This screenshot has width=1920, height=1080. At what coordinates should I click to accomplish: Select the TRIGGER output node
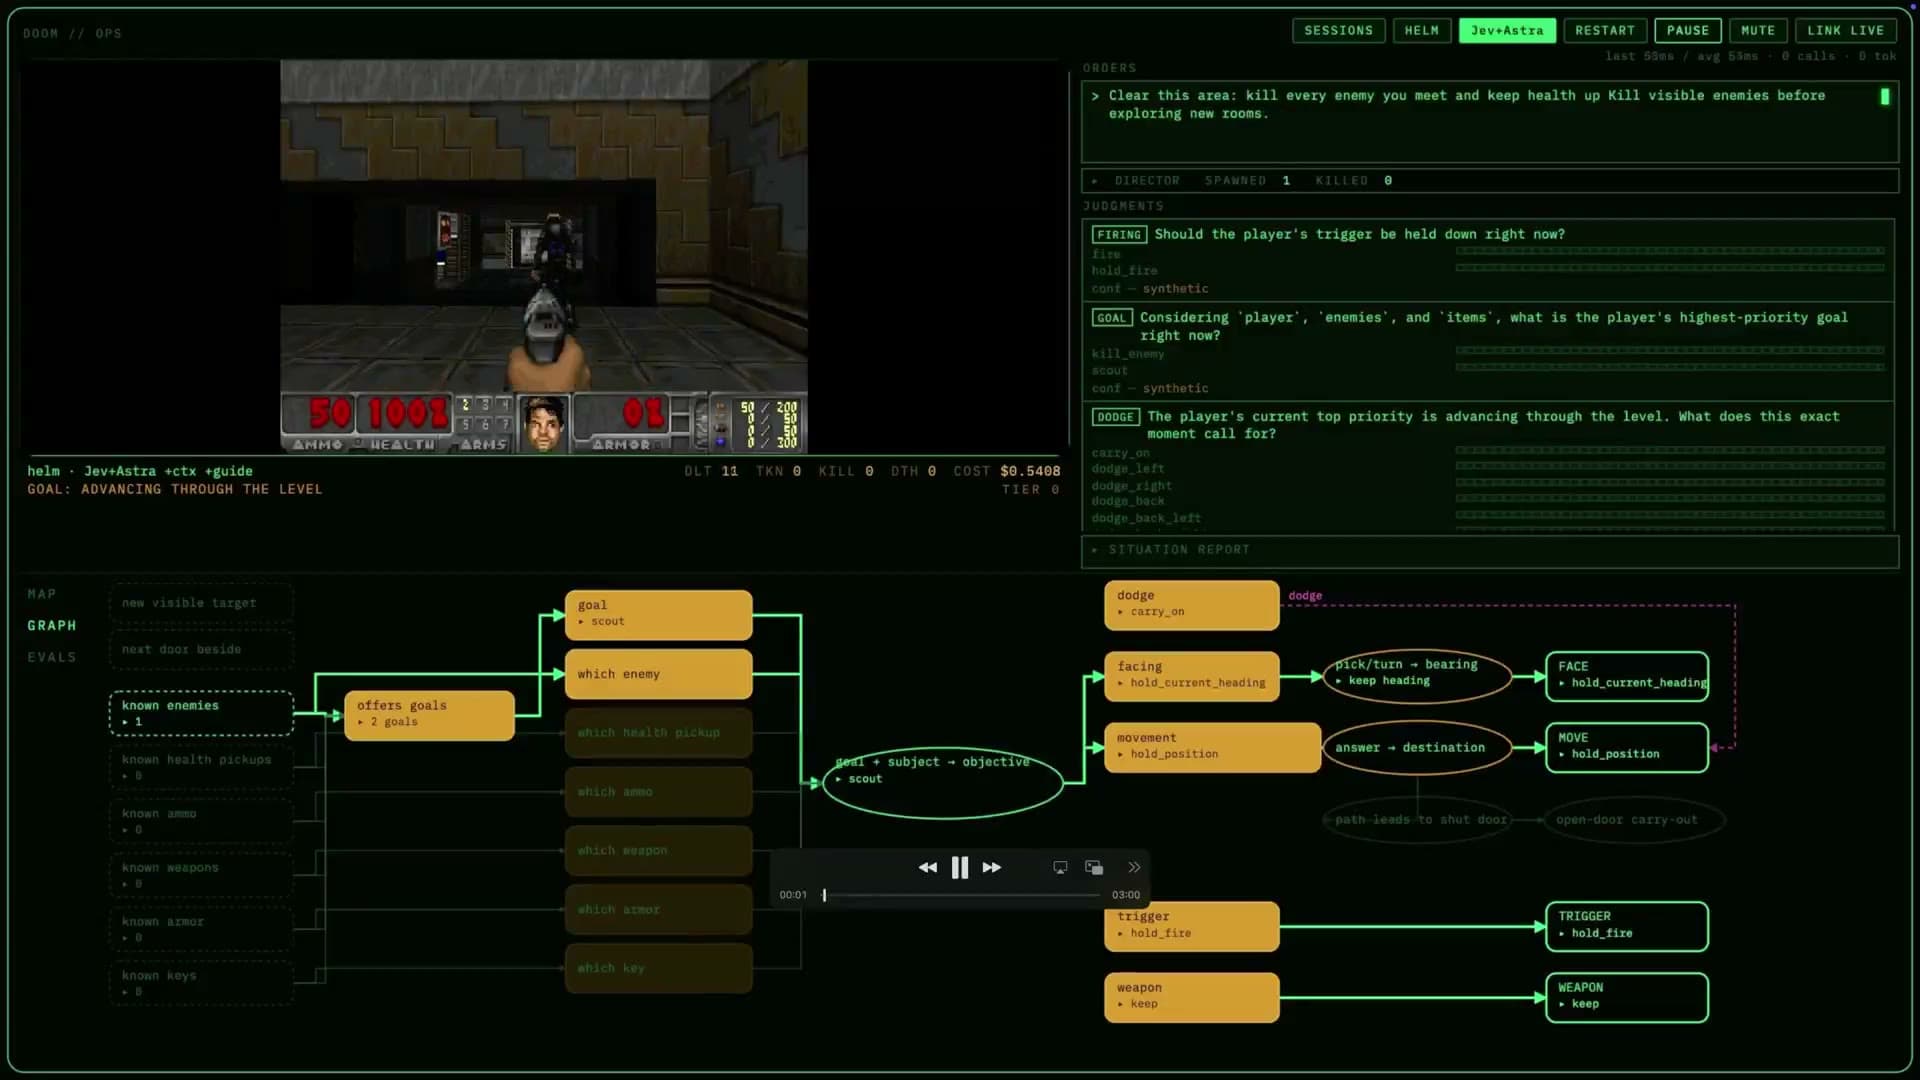(x=1627, y=926)
